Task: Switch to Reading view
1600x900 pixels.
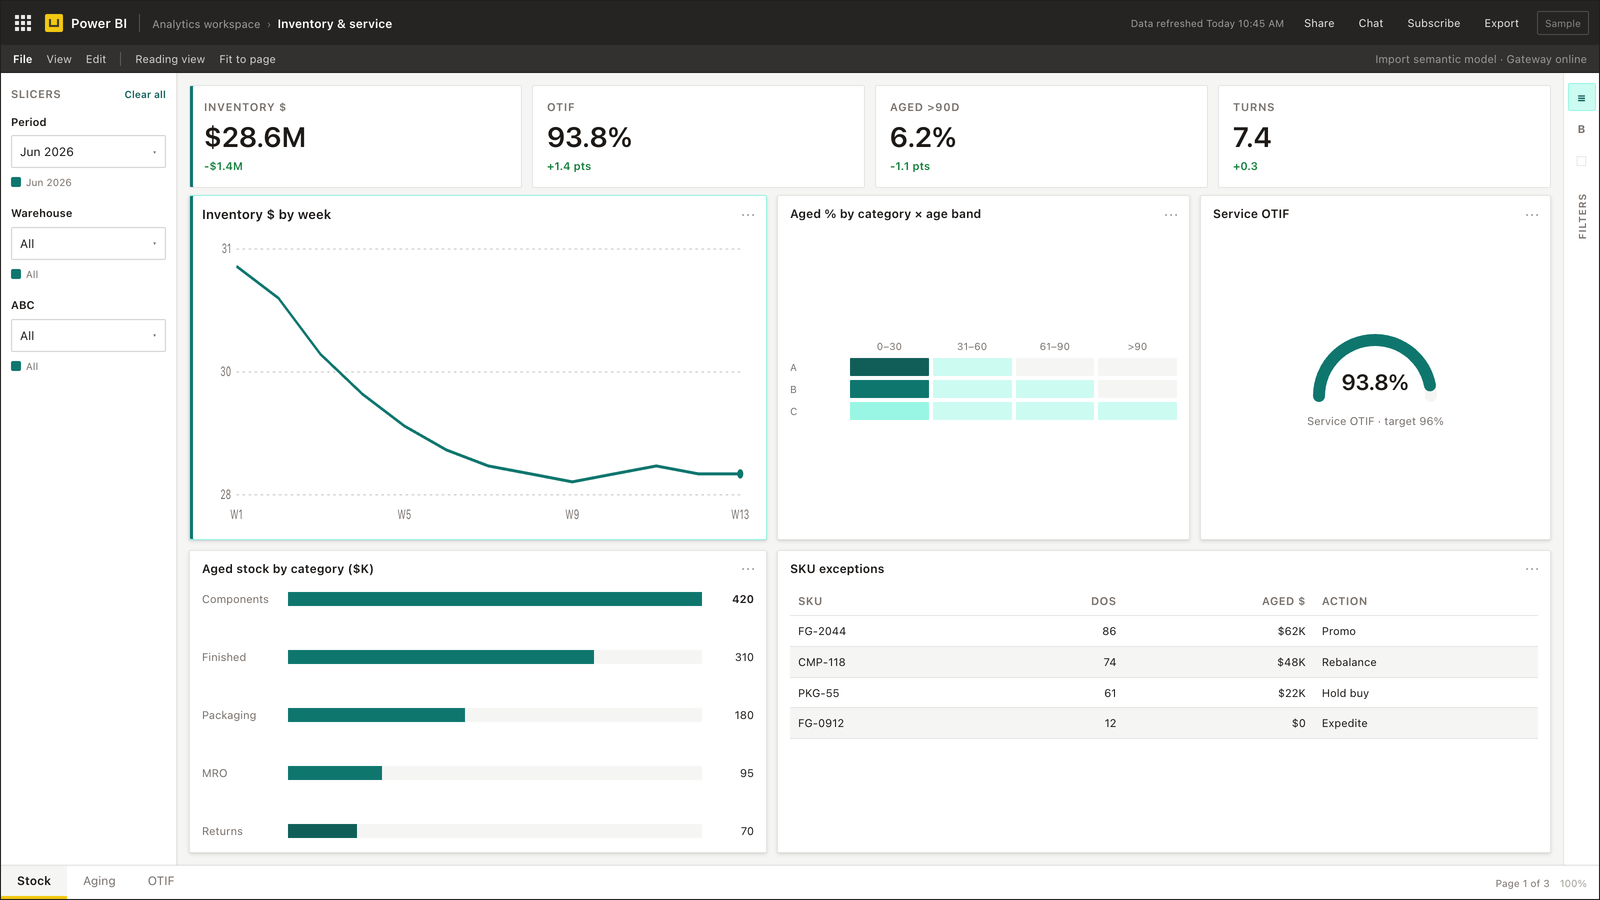Action: point(170,59)
